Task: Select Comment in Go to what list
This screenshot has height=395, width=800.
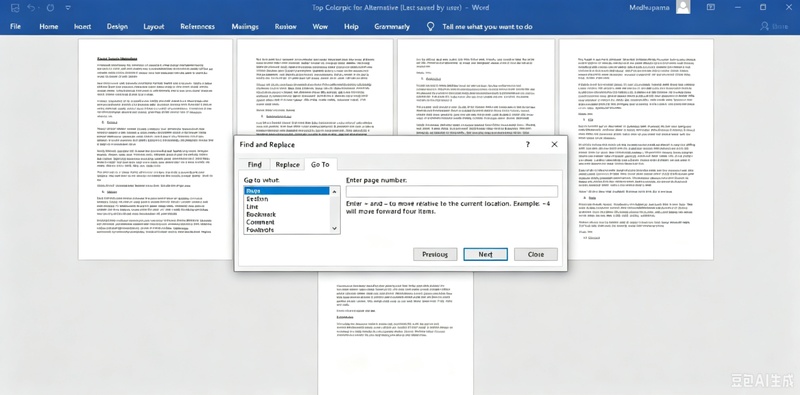Action: (287, 222)
